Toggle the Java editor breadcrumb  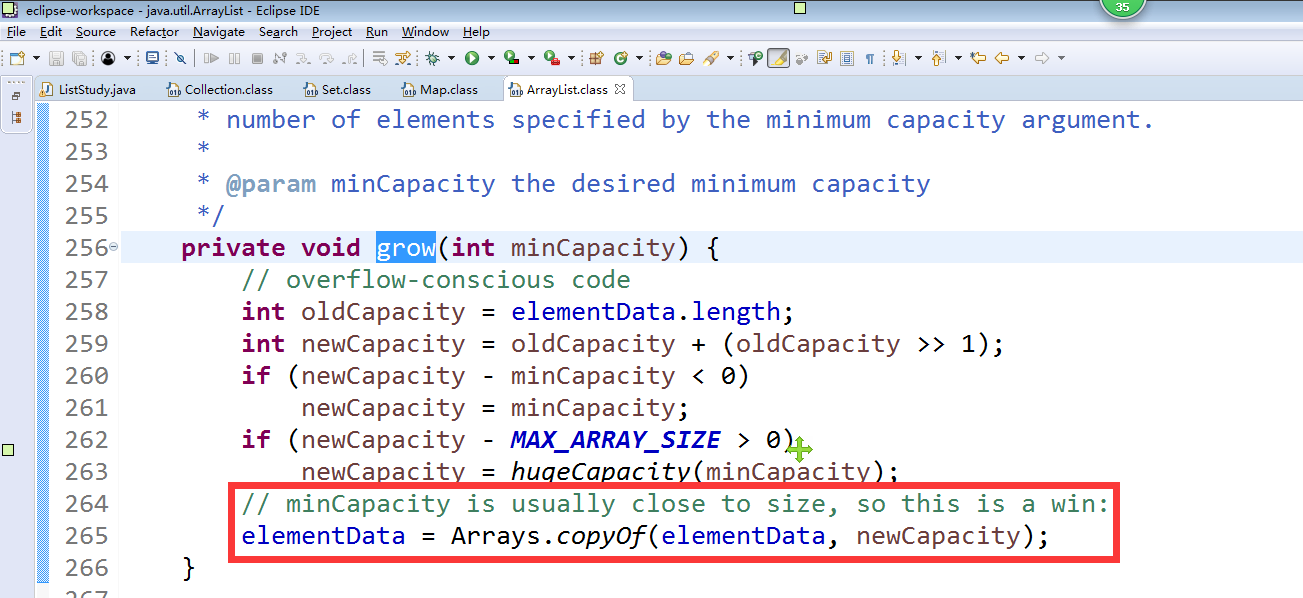click(x=755, y=58)
